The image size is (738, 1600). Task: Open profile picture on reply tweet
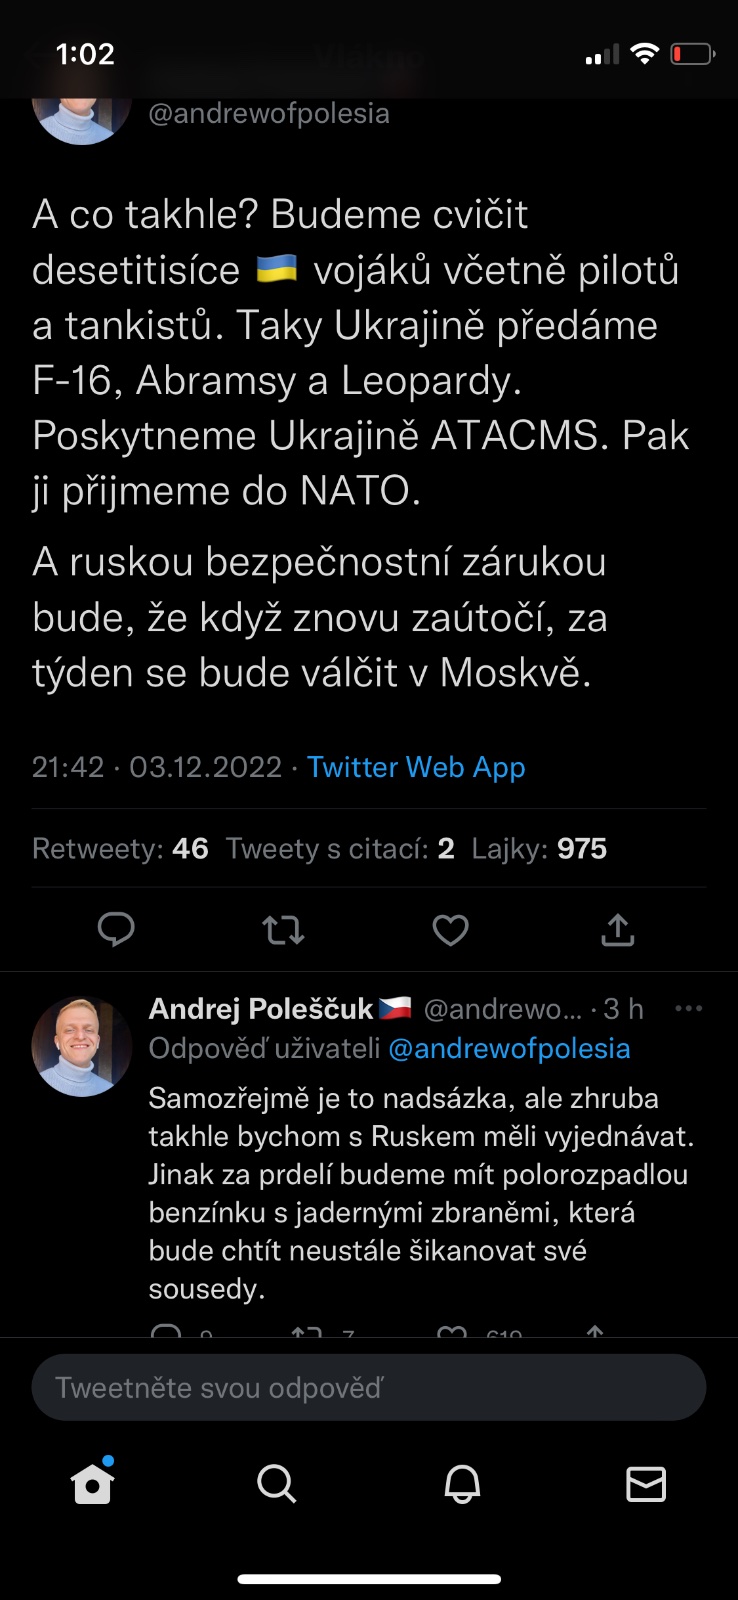click(82, 1046)
